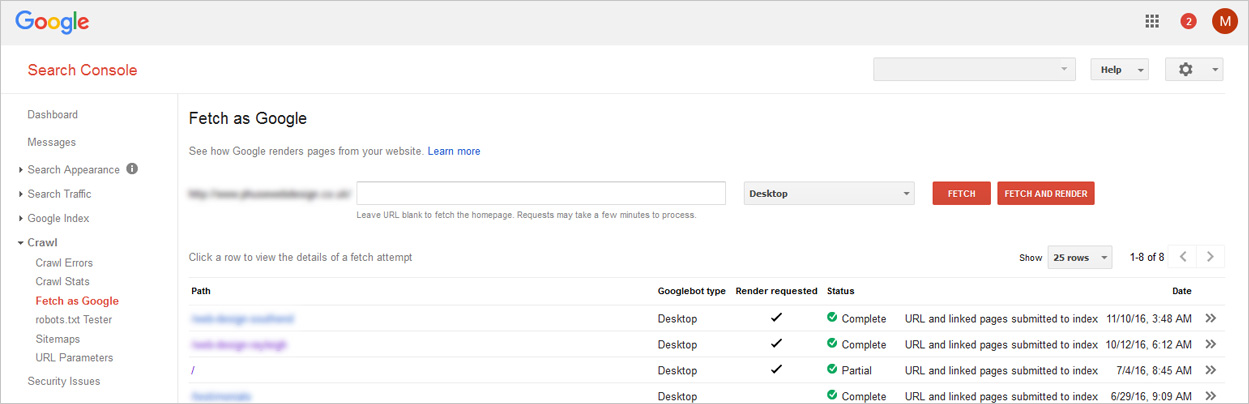Open Messages in the sidebar
Viewport: 1249px width, 404px height.
52,143
